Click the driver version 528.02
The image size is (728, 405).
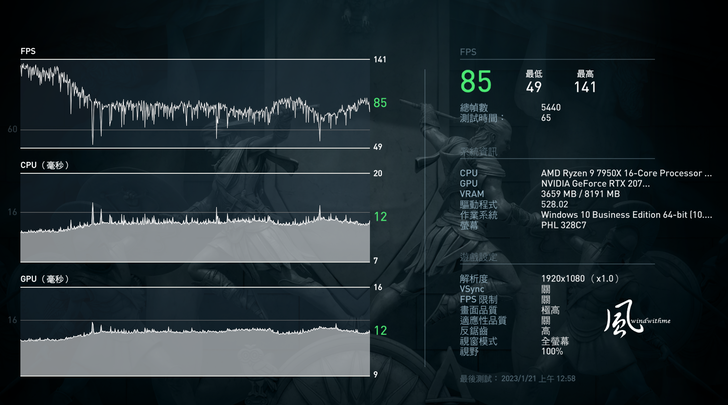(x=554, y=204)
